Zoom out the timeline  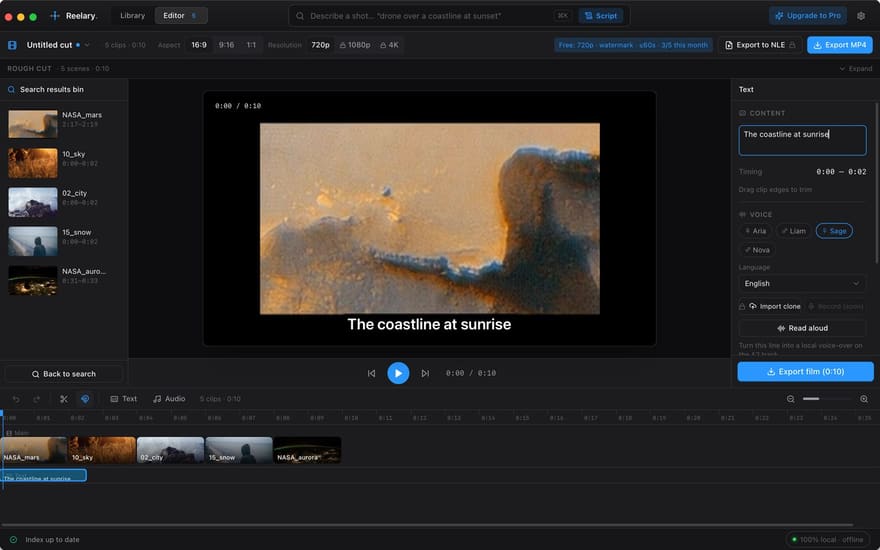click(790, 399)
